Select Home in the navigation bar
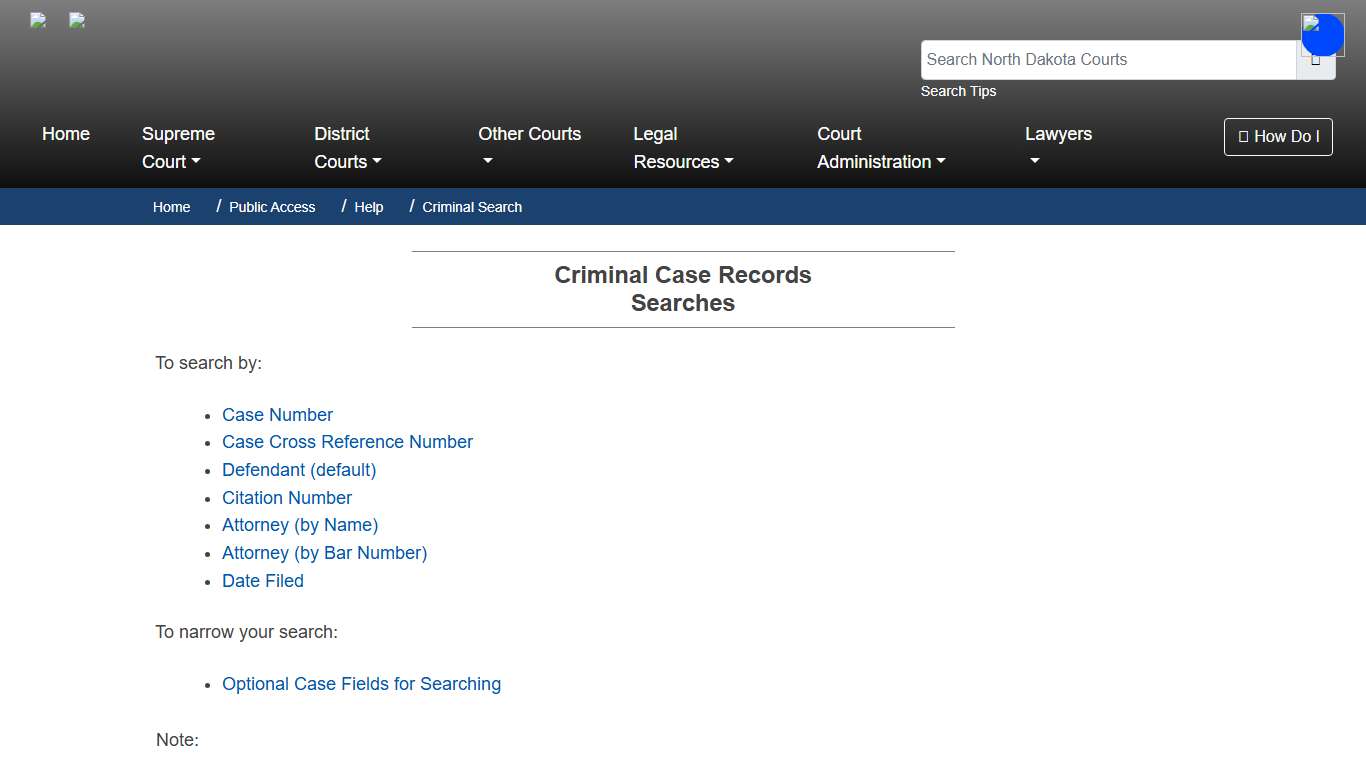 (x=66, y=133)
